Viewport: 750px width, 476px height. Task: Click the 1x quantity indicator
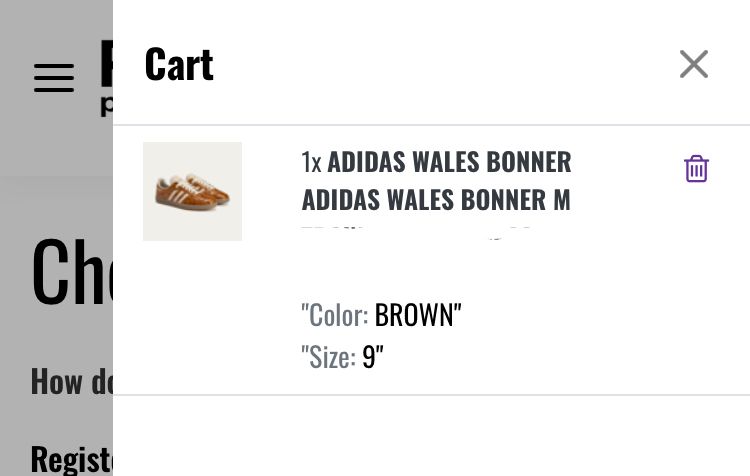coord(311,162)
